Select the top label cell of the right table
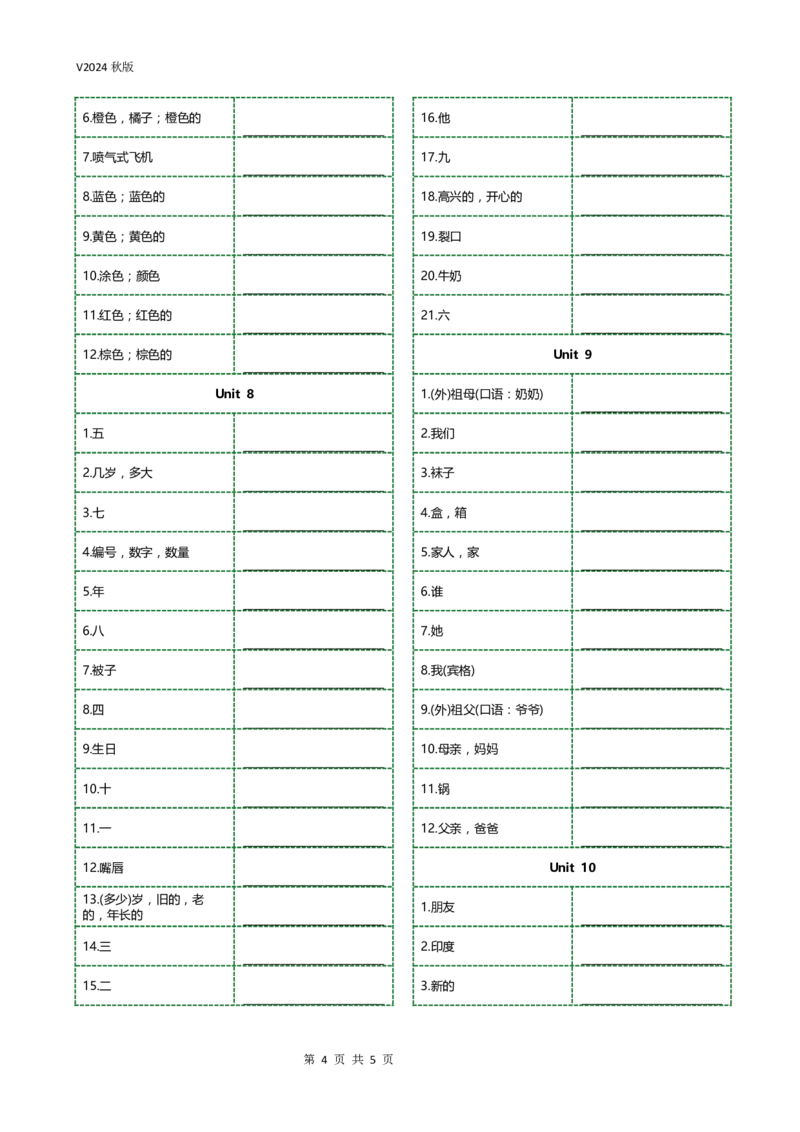Viewport: 800px width, 1132px height. point(491,117)
